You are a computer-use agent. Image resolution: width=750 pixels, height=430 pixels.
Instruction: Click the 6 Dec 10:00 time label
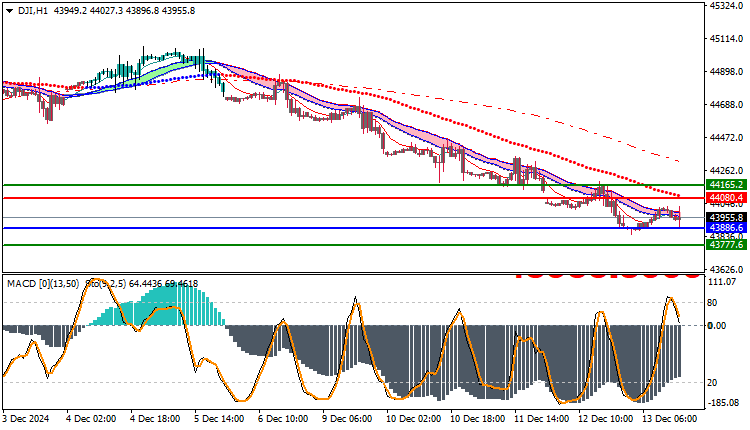tap(283, 419)
